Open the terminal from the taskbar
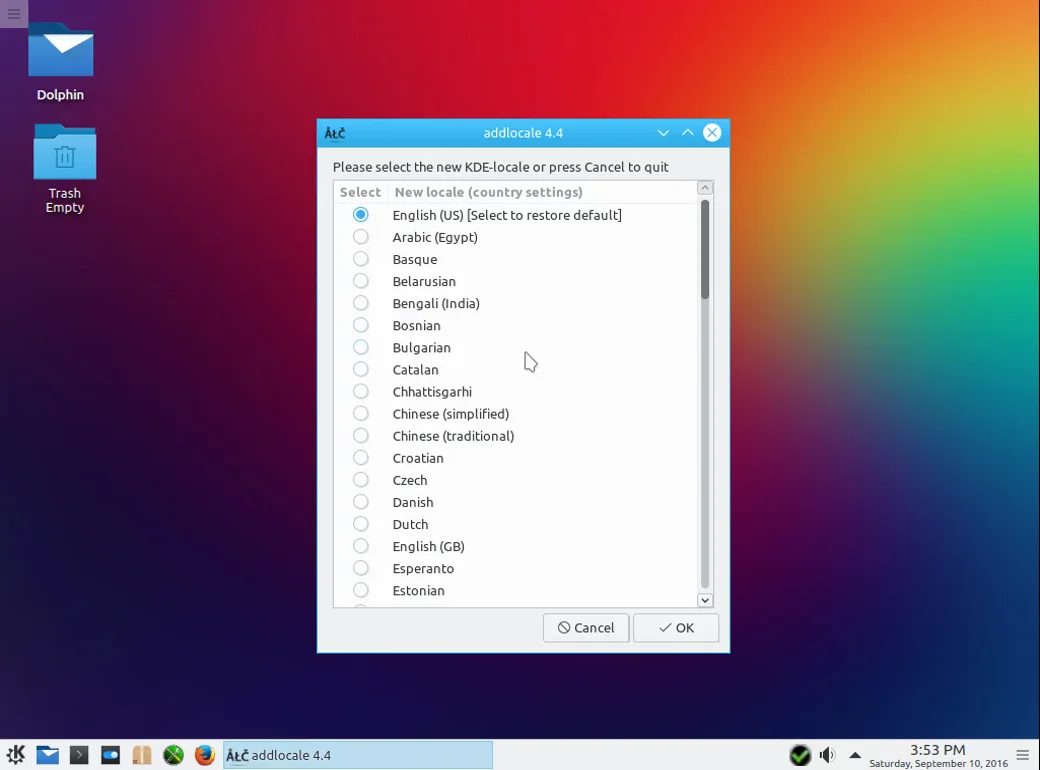Image resolution: width=1040 pixels, height=770 pixels. pos(79,755)
